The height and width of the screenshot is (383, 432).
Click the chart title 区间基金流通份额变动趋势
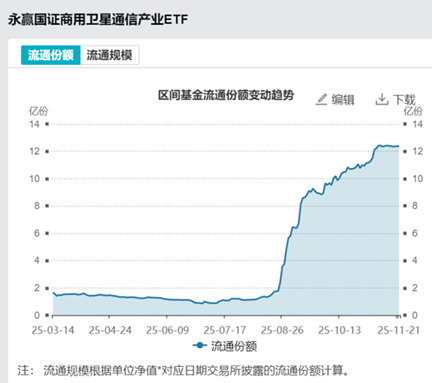click(226, 95)
